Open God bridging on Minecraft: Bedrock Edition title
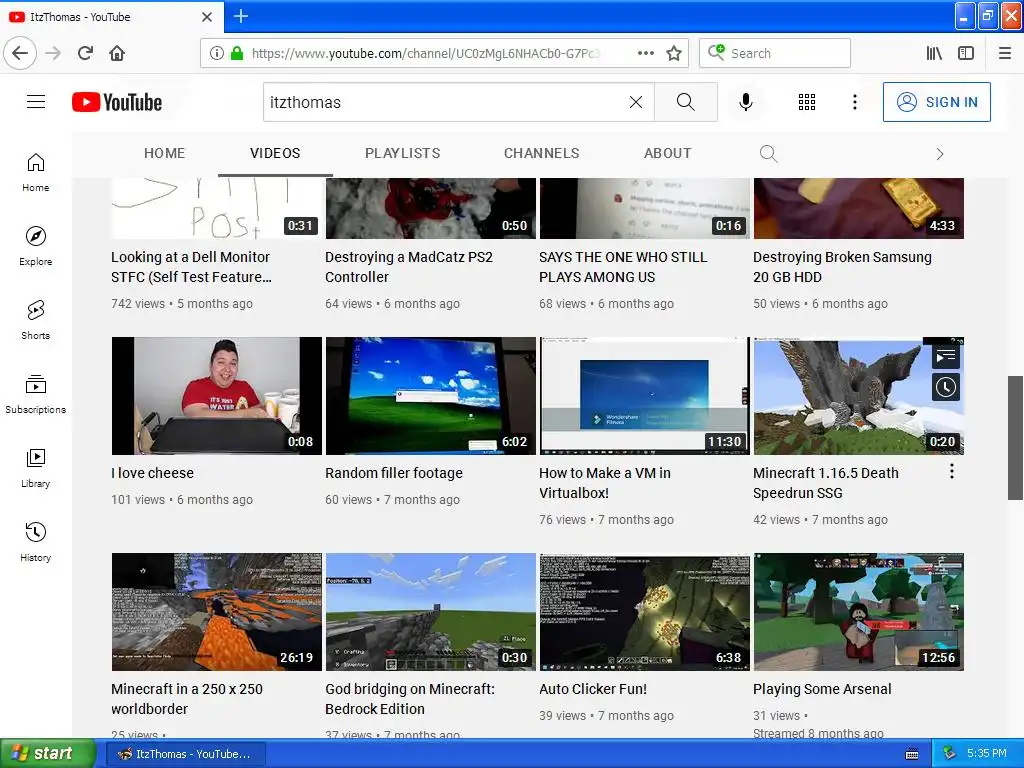This screenshot has height=768, width=1024. (x=410, y=699)
